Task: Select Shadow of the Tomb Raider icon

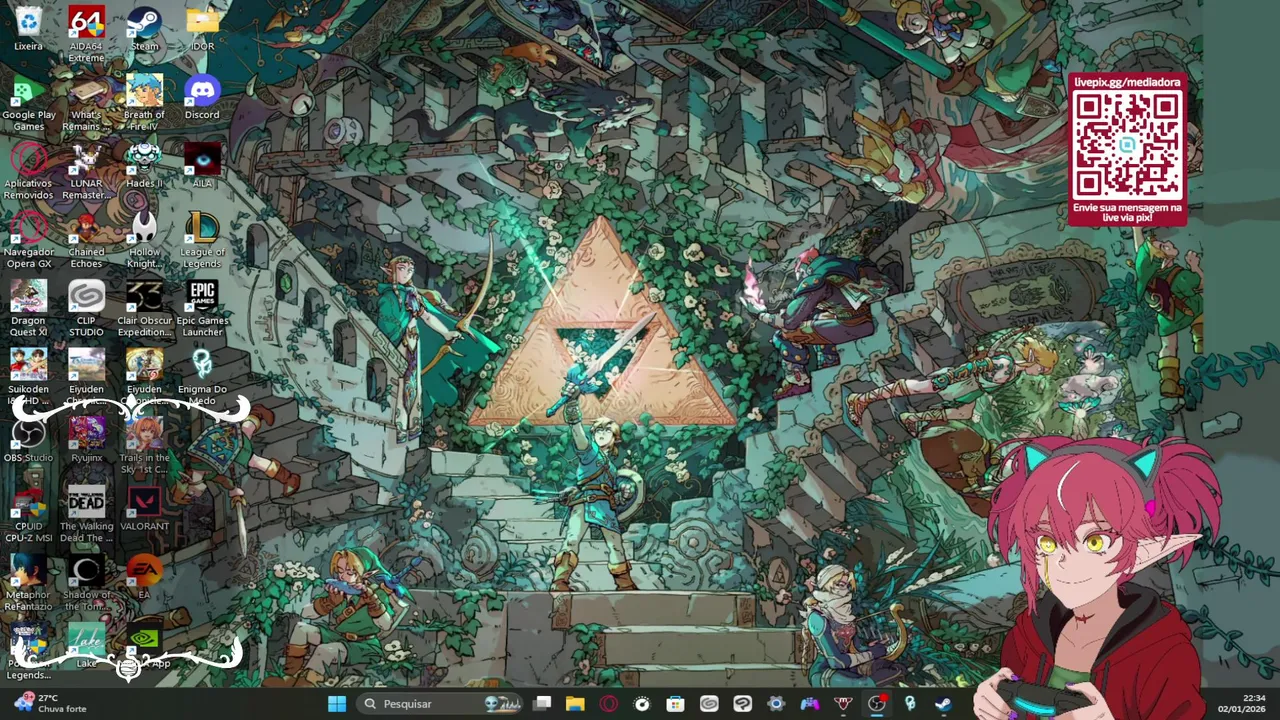Action: click(86, 584)
